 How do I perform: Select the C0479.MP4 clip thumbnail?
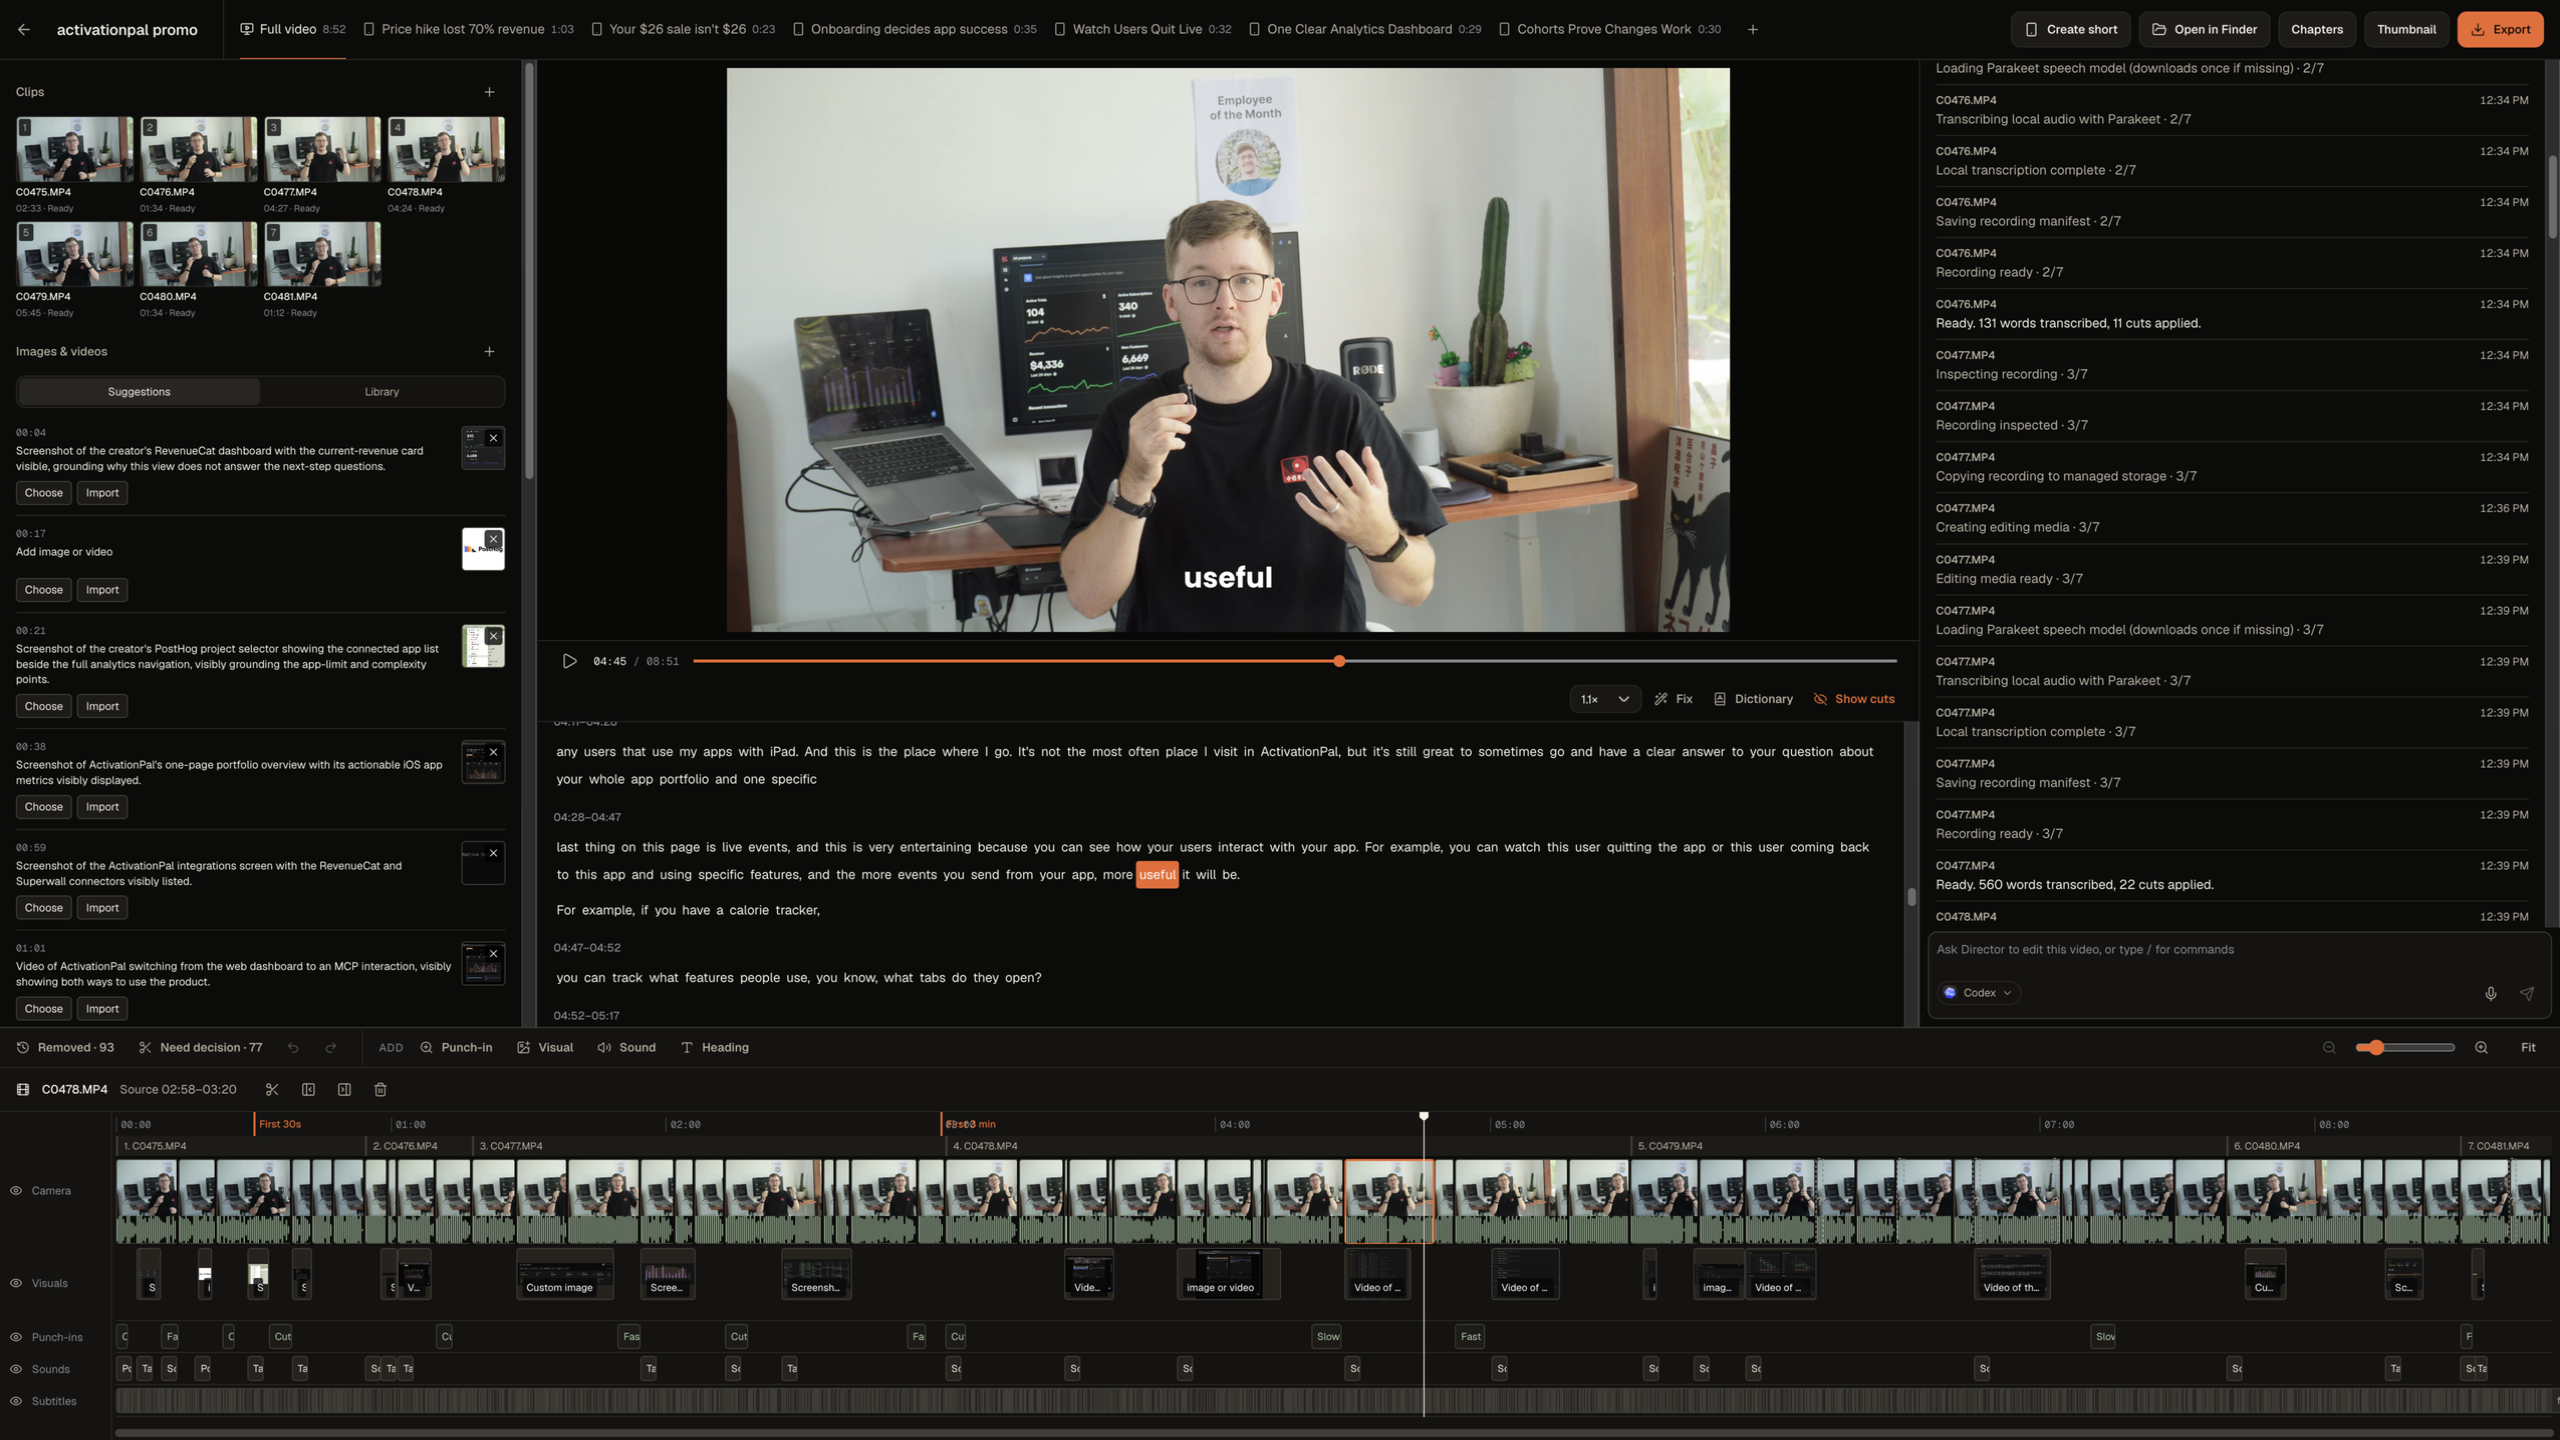point(74,253)
